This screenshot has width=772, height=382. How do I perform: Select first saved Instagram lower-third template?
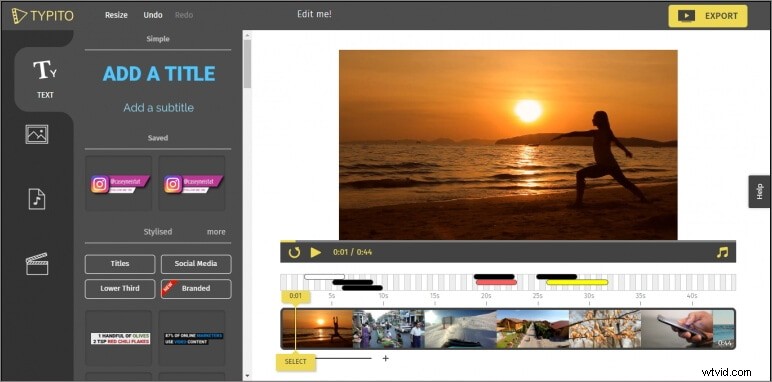click(119, 183)
